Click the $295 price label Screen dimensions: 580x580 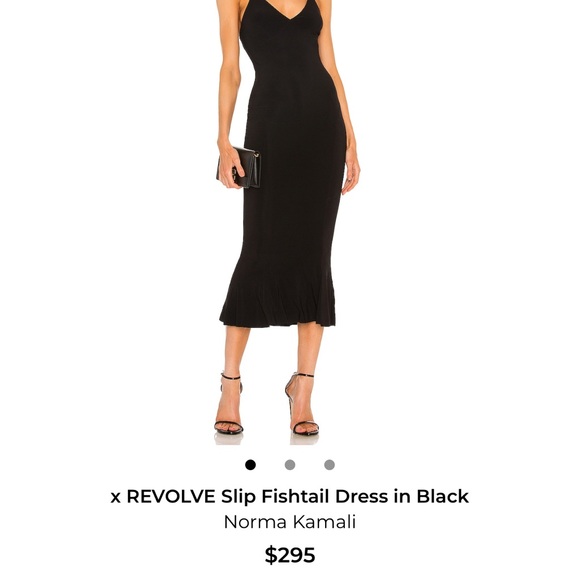290,555
